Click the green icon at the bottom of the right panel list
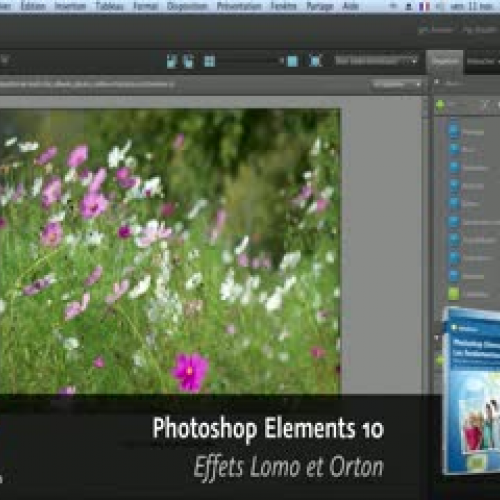The height and width of the screenshot is (500, 500). pyautogui.click(x=453, y=294)
